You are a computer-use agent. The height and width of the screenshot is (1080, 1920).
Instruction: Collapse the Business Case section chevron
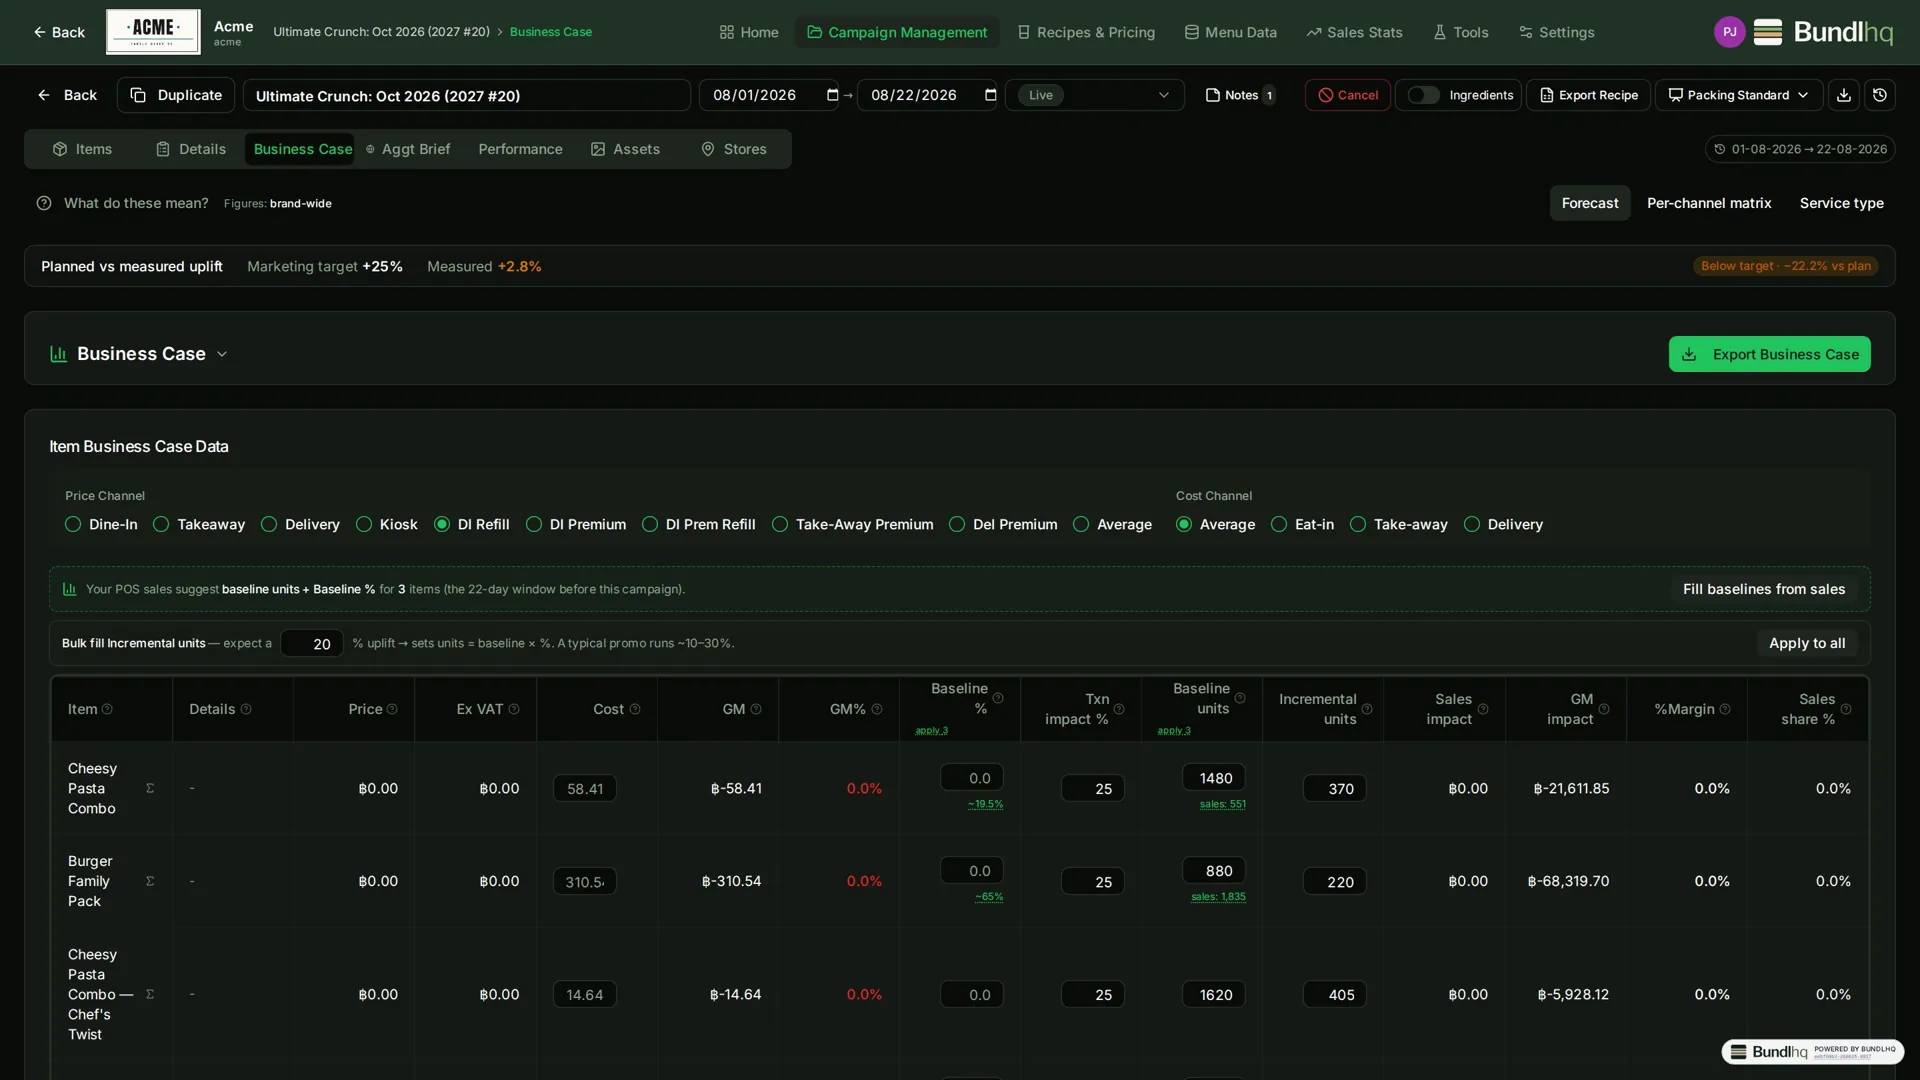[222, 354]
